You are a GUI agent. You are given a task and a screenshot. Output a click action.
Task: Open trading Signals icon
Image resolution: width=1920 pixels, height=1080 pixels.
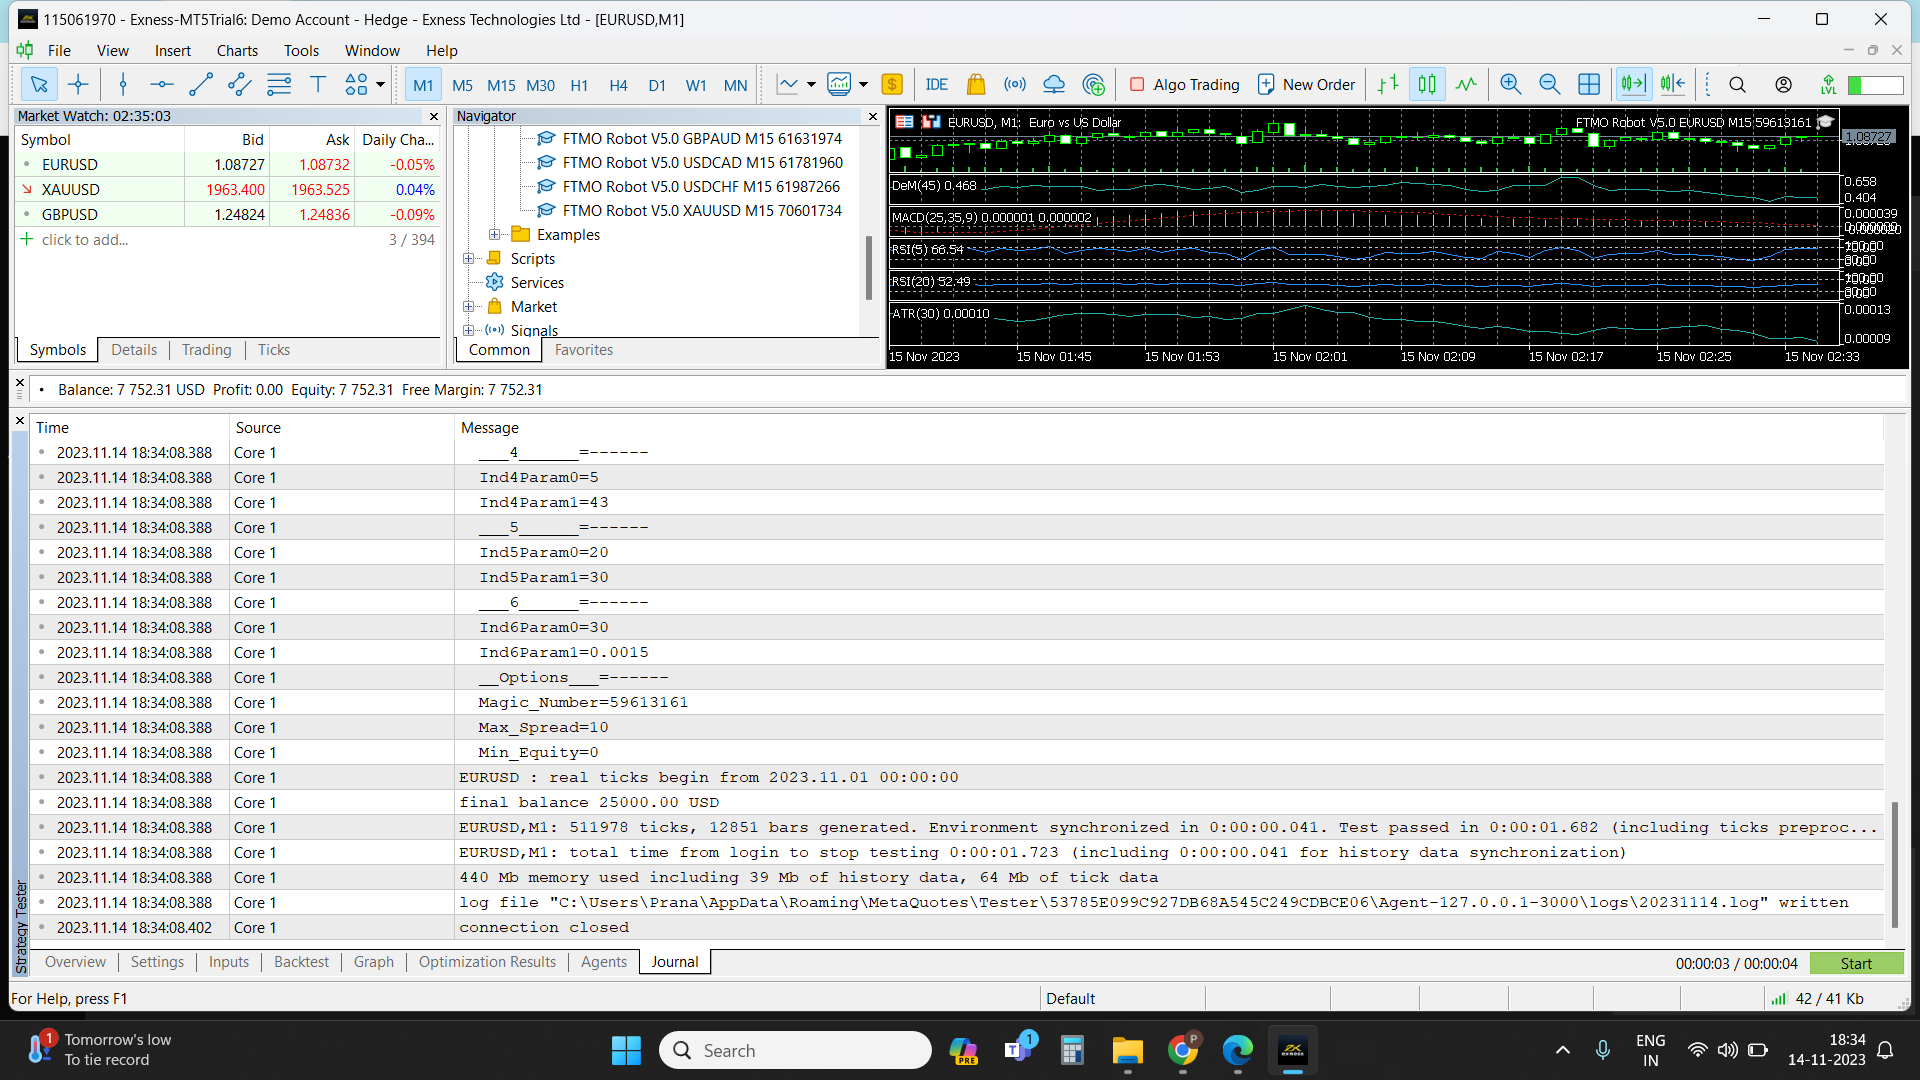(x=1015, y=85)
